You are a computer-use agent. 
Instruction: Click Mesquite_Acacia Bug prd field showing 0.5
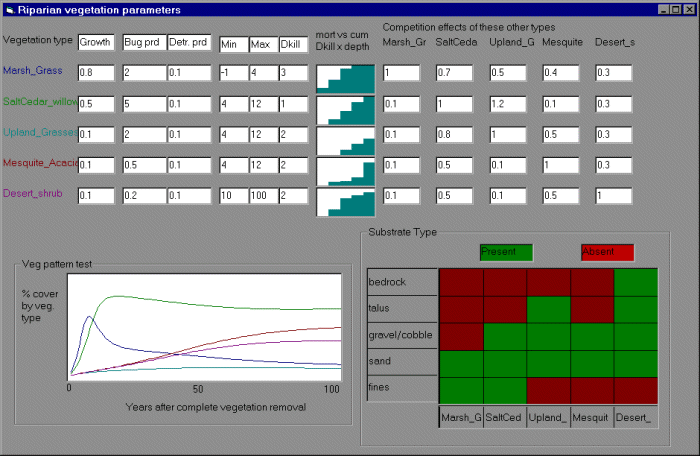tap(141, 165)
